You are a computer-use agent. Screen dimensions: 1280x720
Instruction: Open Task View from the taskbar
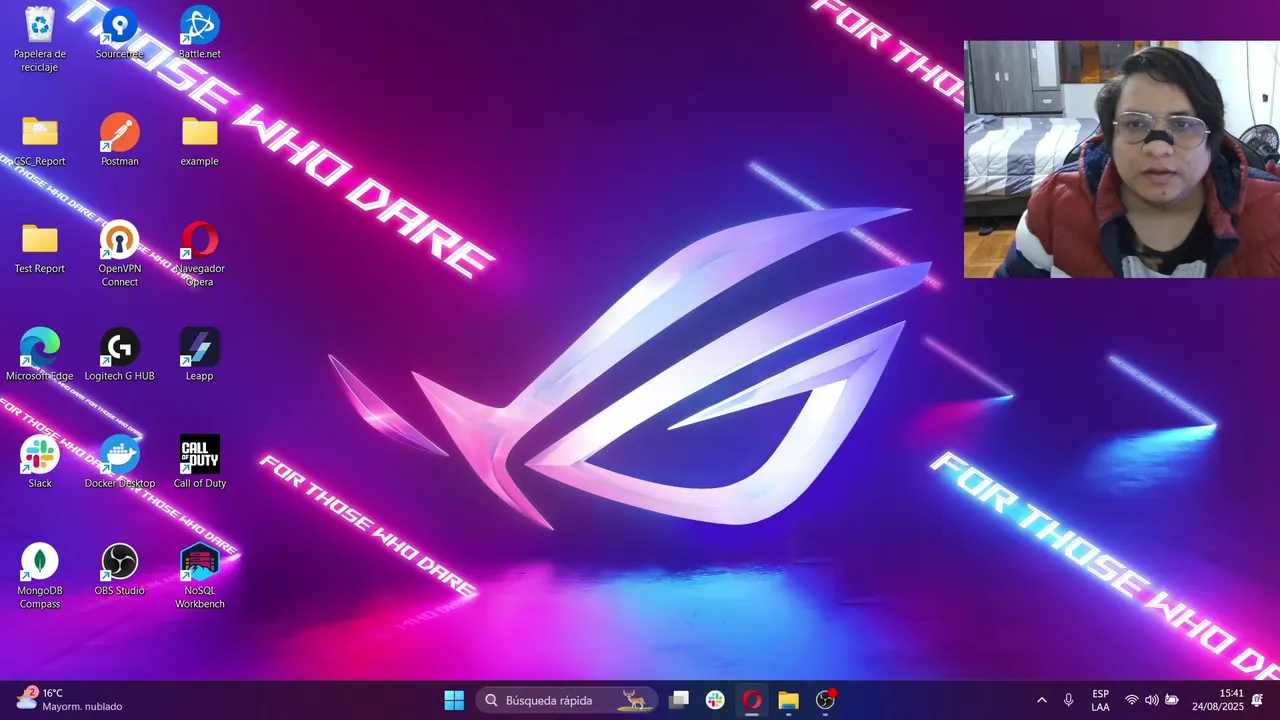click(x=679, y=700)
